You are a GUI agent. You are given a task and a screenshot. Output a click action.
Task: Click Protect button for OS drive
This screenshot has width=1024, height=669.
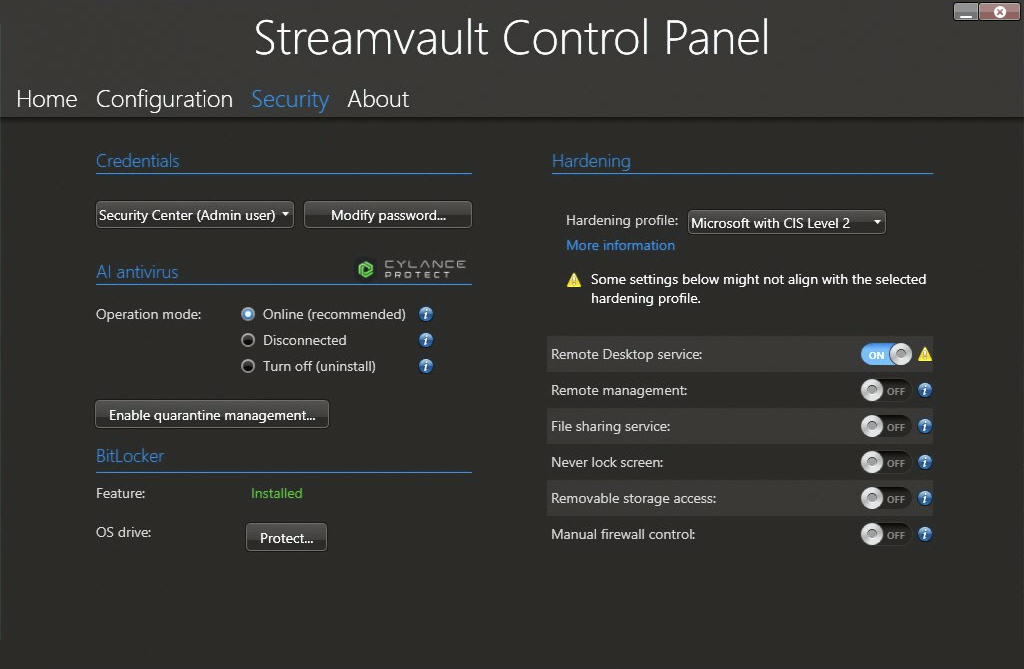coord(286,538)
